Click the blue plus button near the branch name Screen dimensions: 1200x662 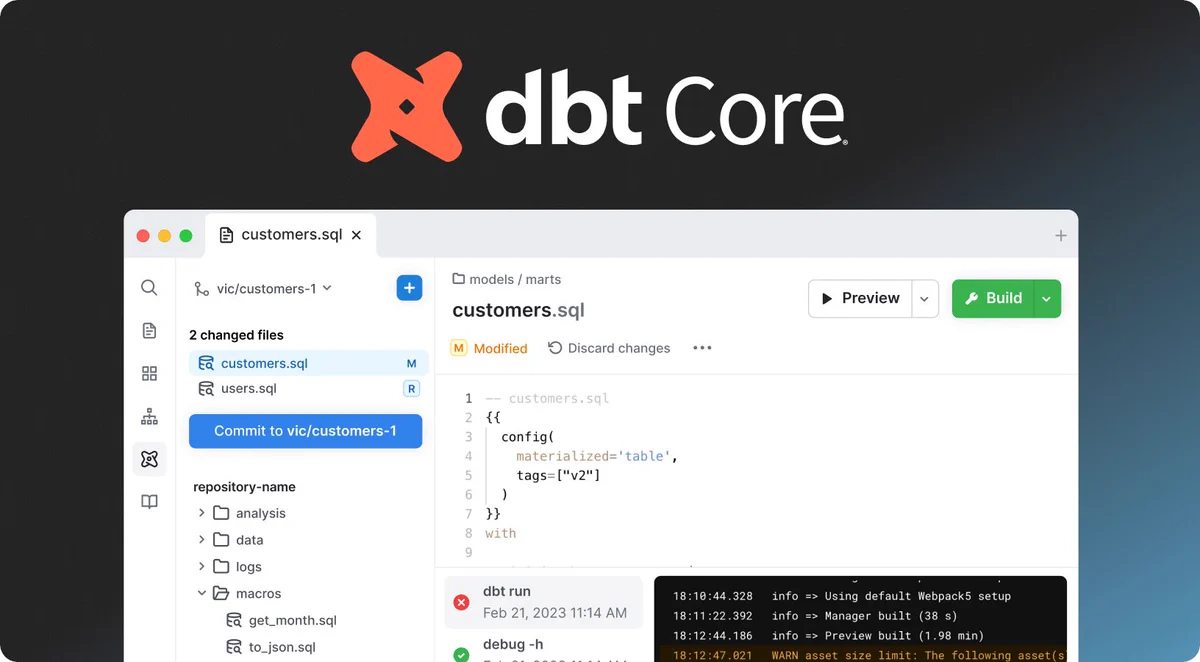click(409, 288)
